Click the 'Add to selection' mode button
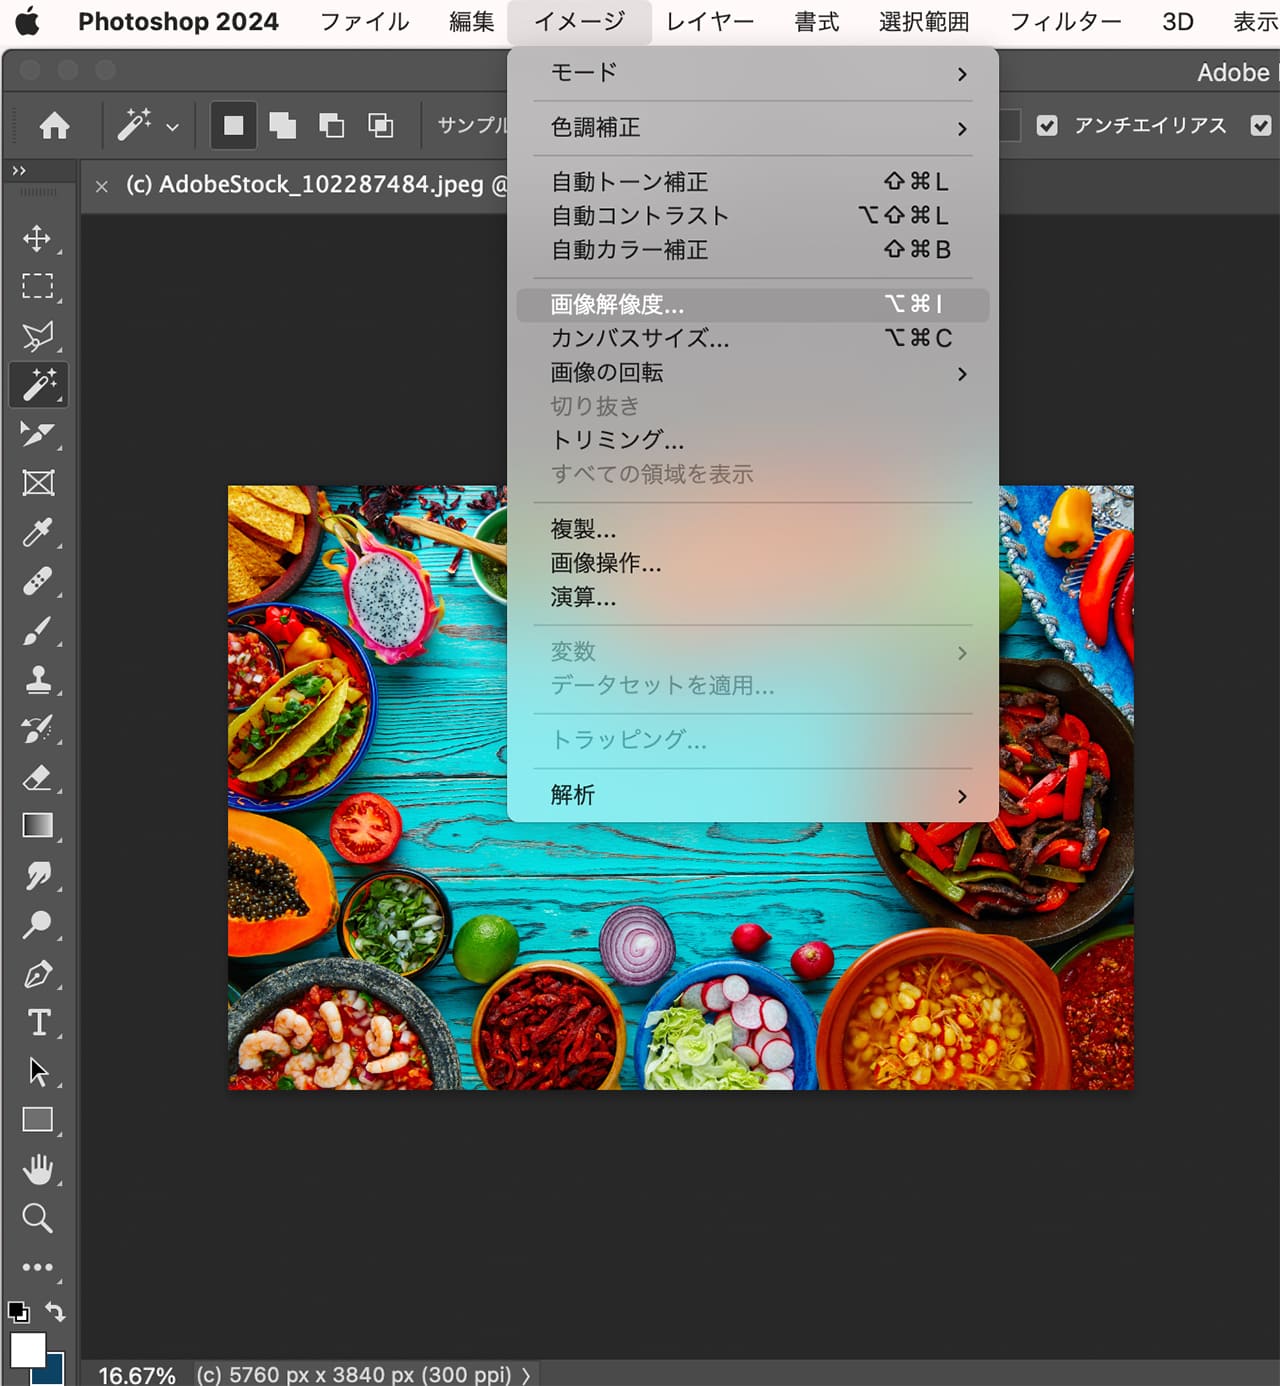Viewport: 1280px width, 1386px height. coord(283,126)
